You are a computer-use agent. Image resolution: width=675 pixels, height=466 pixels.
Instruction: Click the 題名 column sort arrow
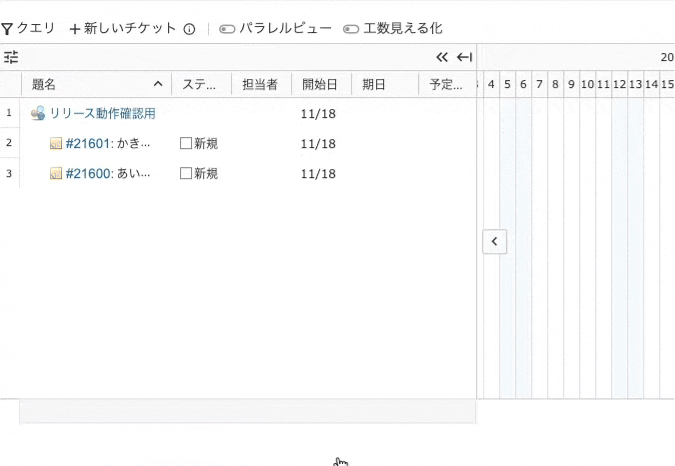click(x=158, y=84)
